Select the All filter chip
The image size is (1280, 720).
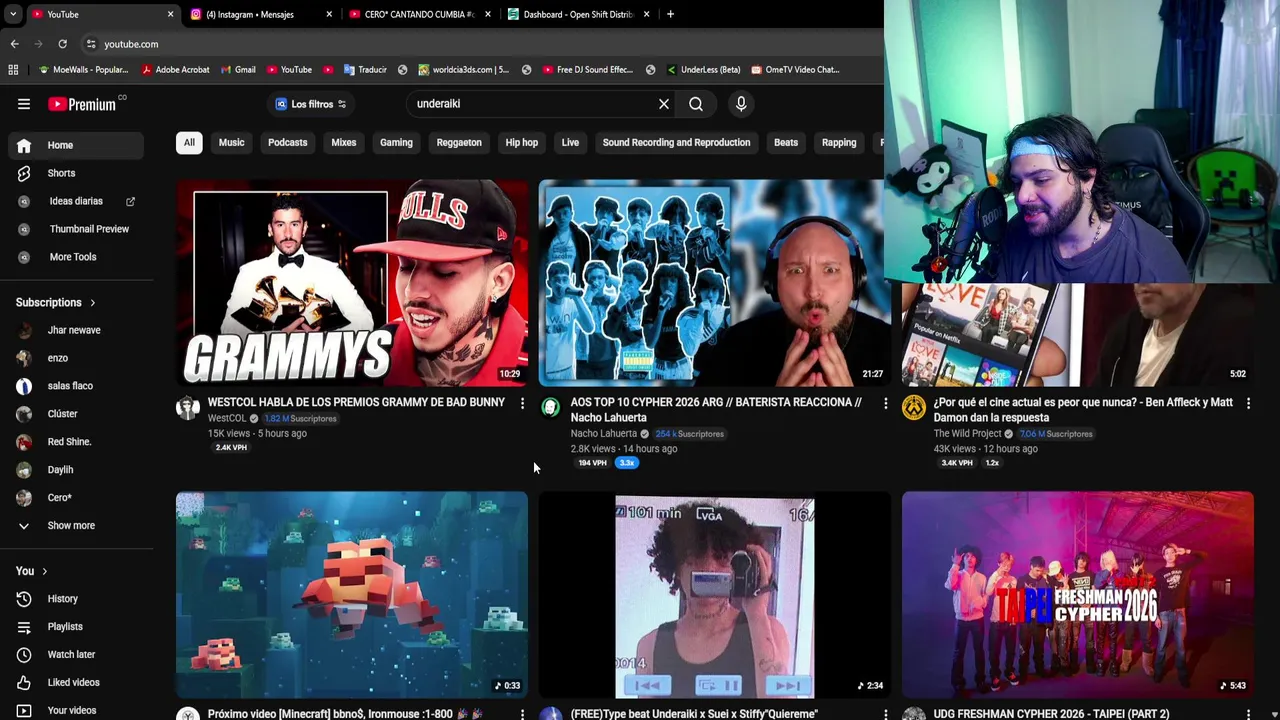pos(189,143)
